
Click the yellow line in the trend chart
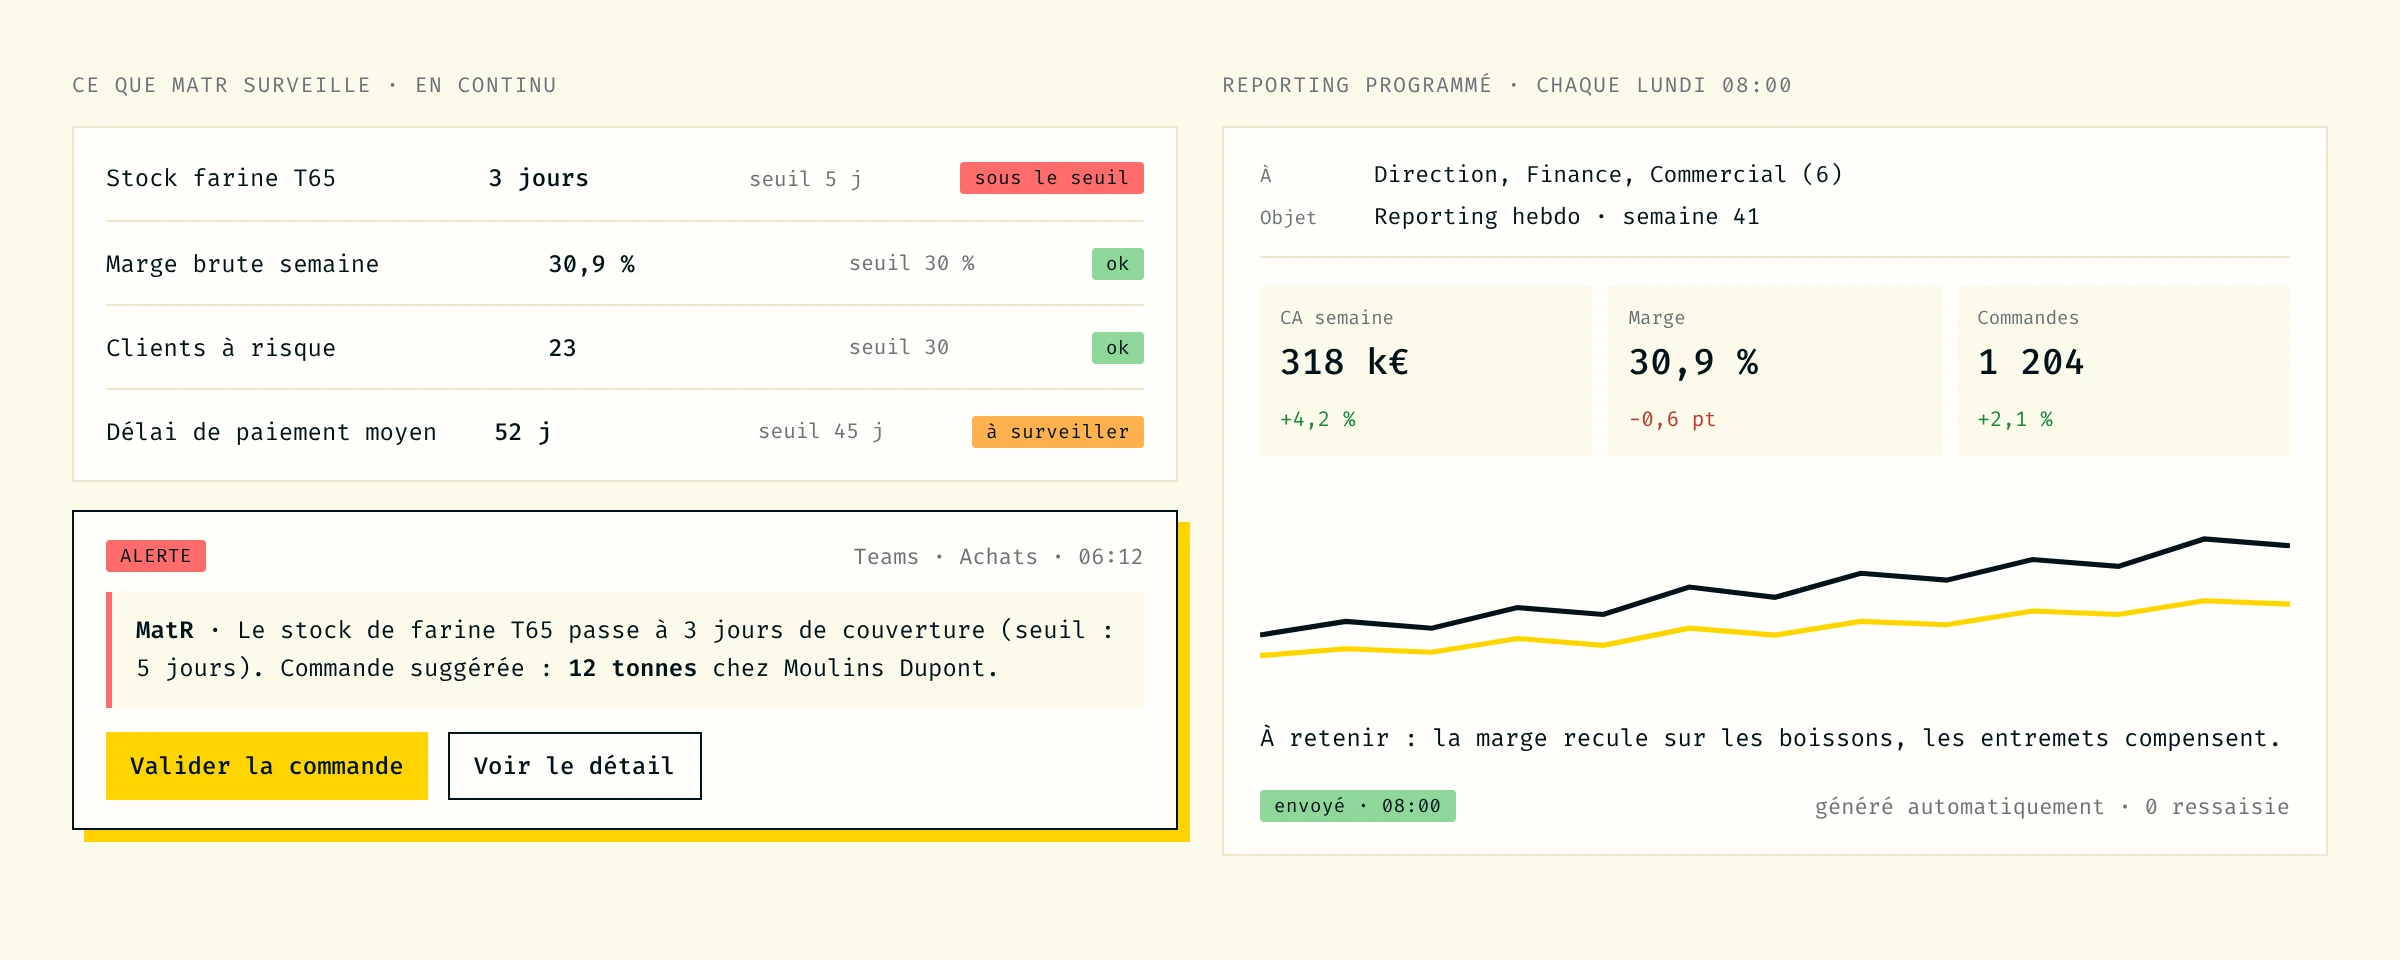click(x=1775, y=634)
